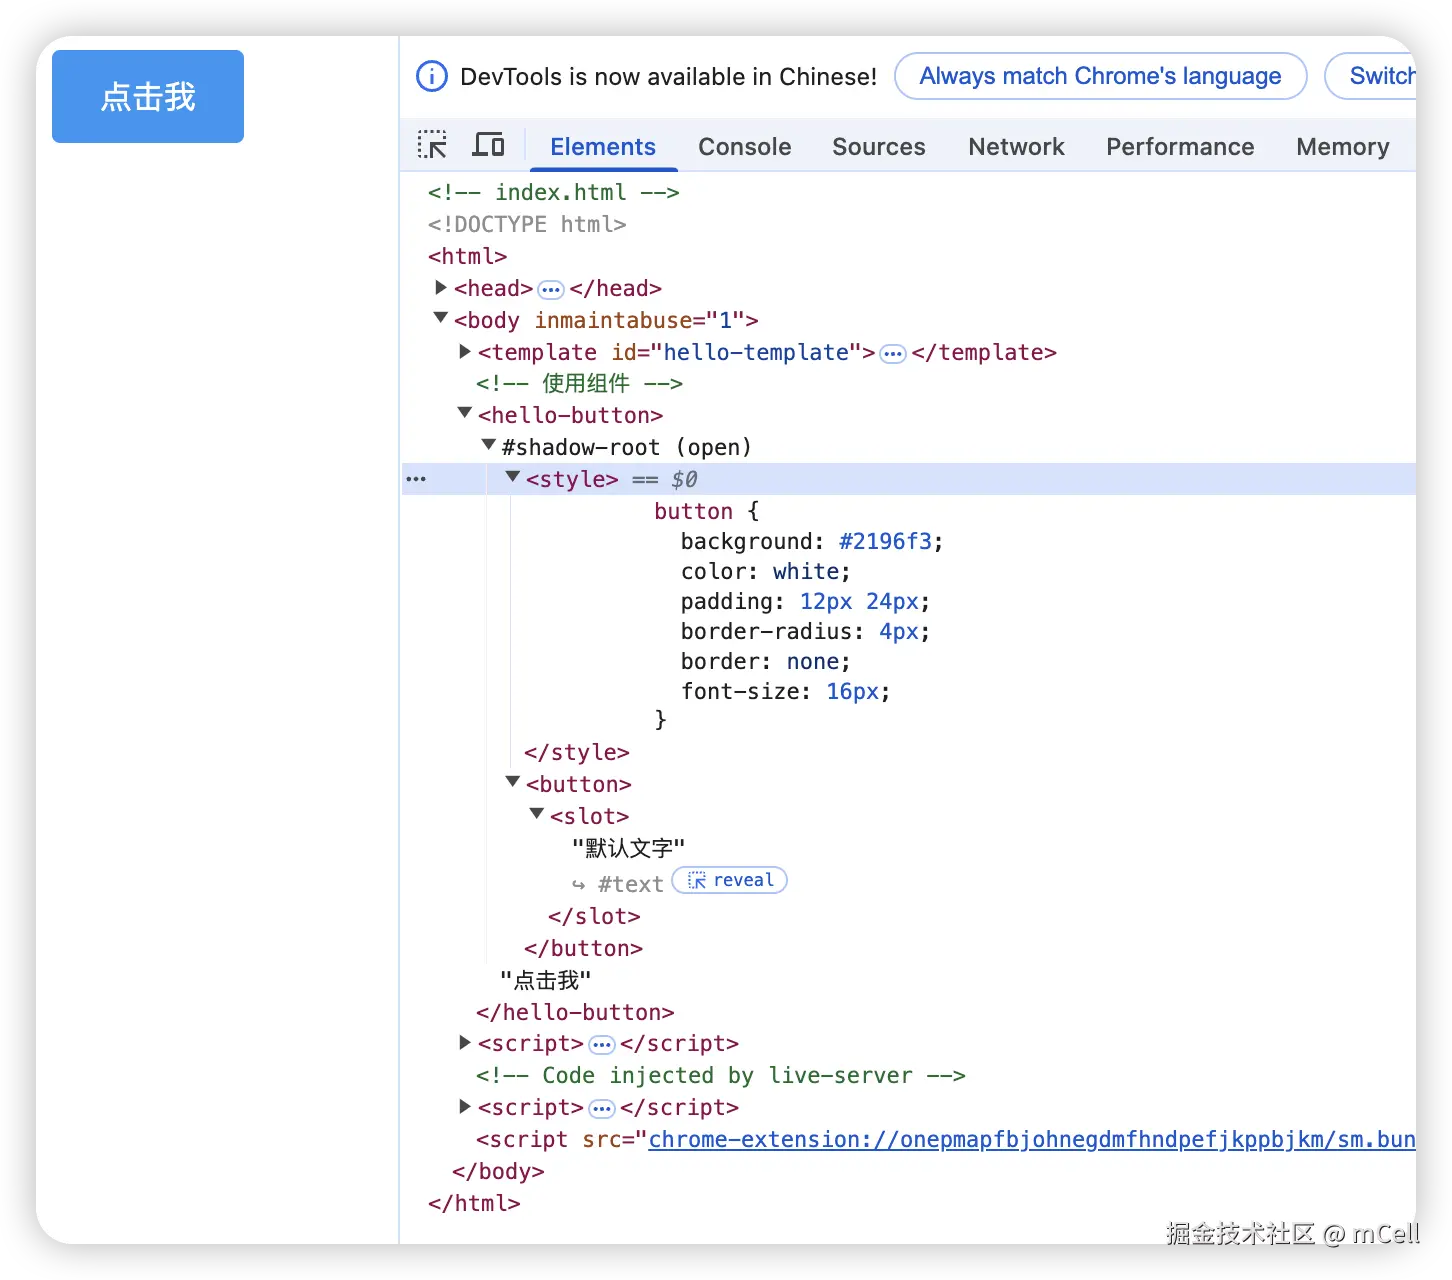Viewport: 1452px width, 1280px height.
Task: Click the ellipsis badge inside head tag
Action: pos(551,290)
